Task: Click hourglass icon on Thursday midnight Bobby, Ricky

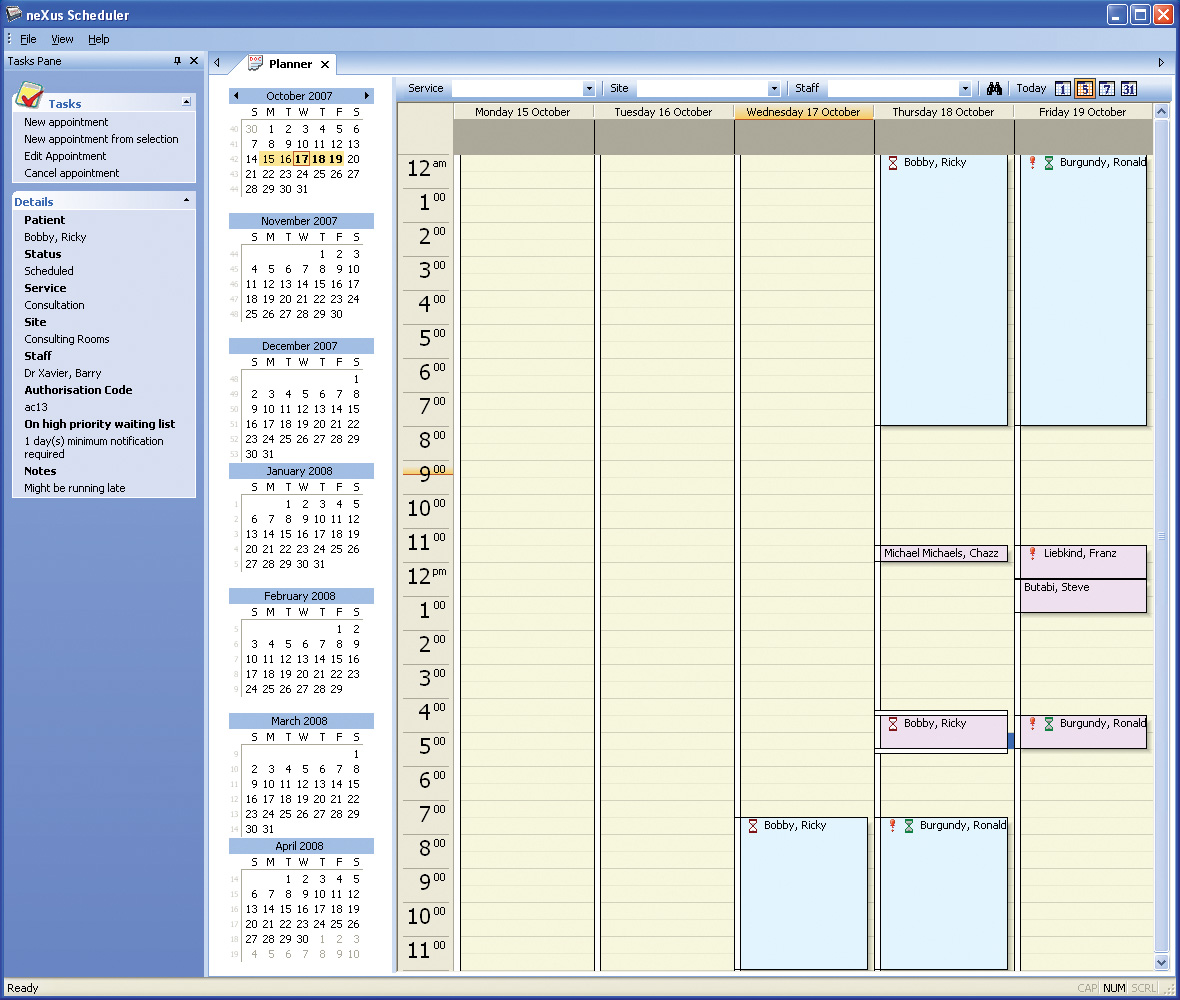Action: (x=893, y=163)
